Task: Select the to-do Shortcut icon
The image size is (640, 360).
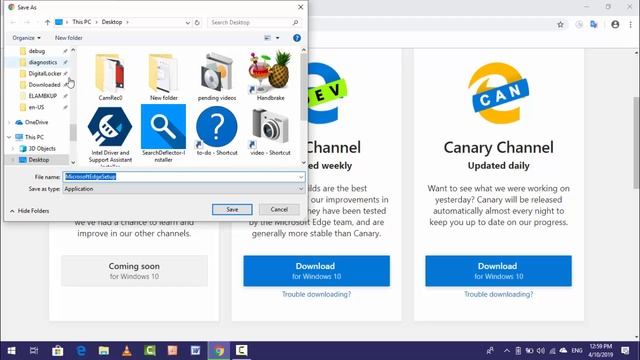Action: [x=217, y=127]
